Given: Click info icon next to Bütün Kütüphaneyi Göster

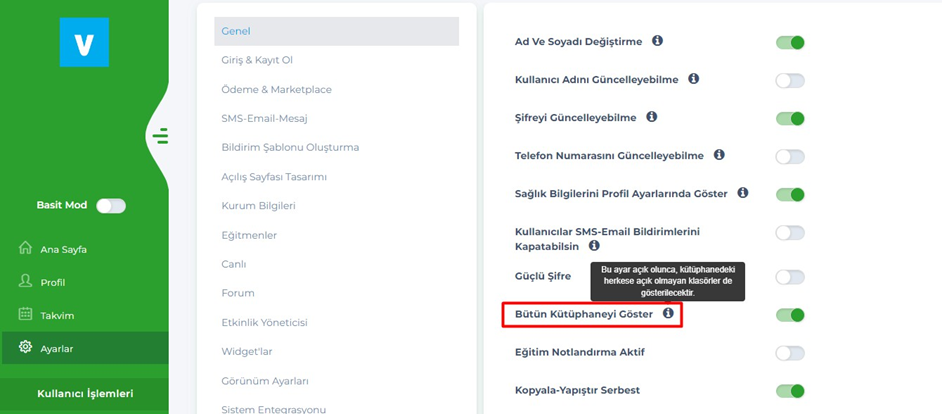Looking at the screenshot, I should [668, 313].
